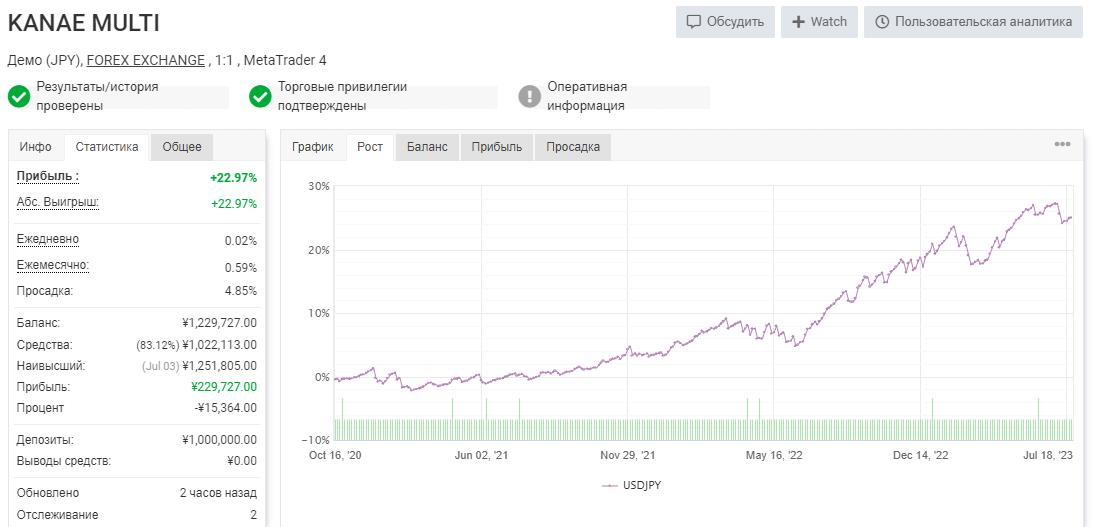1095x527 pixels.
Task: Open the Просадка drawdown tab
Action: [573, 147]
